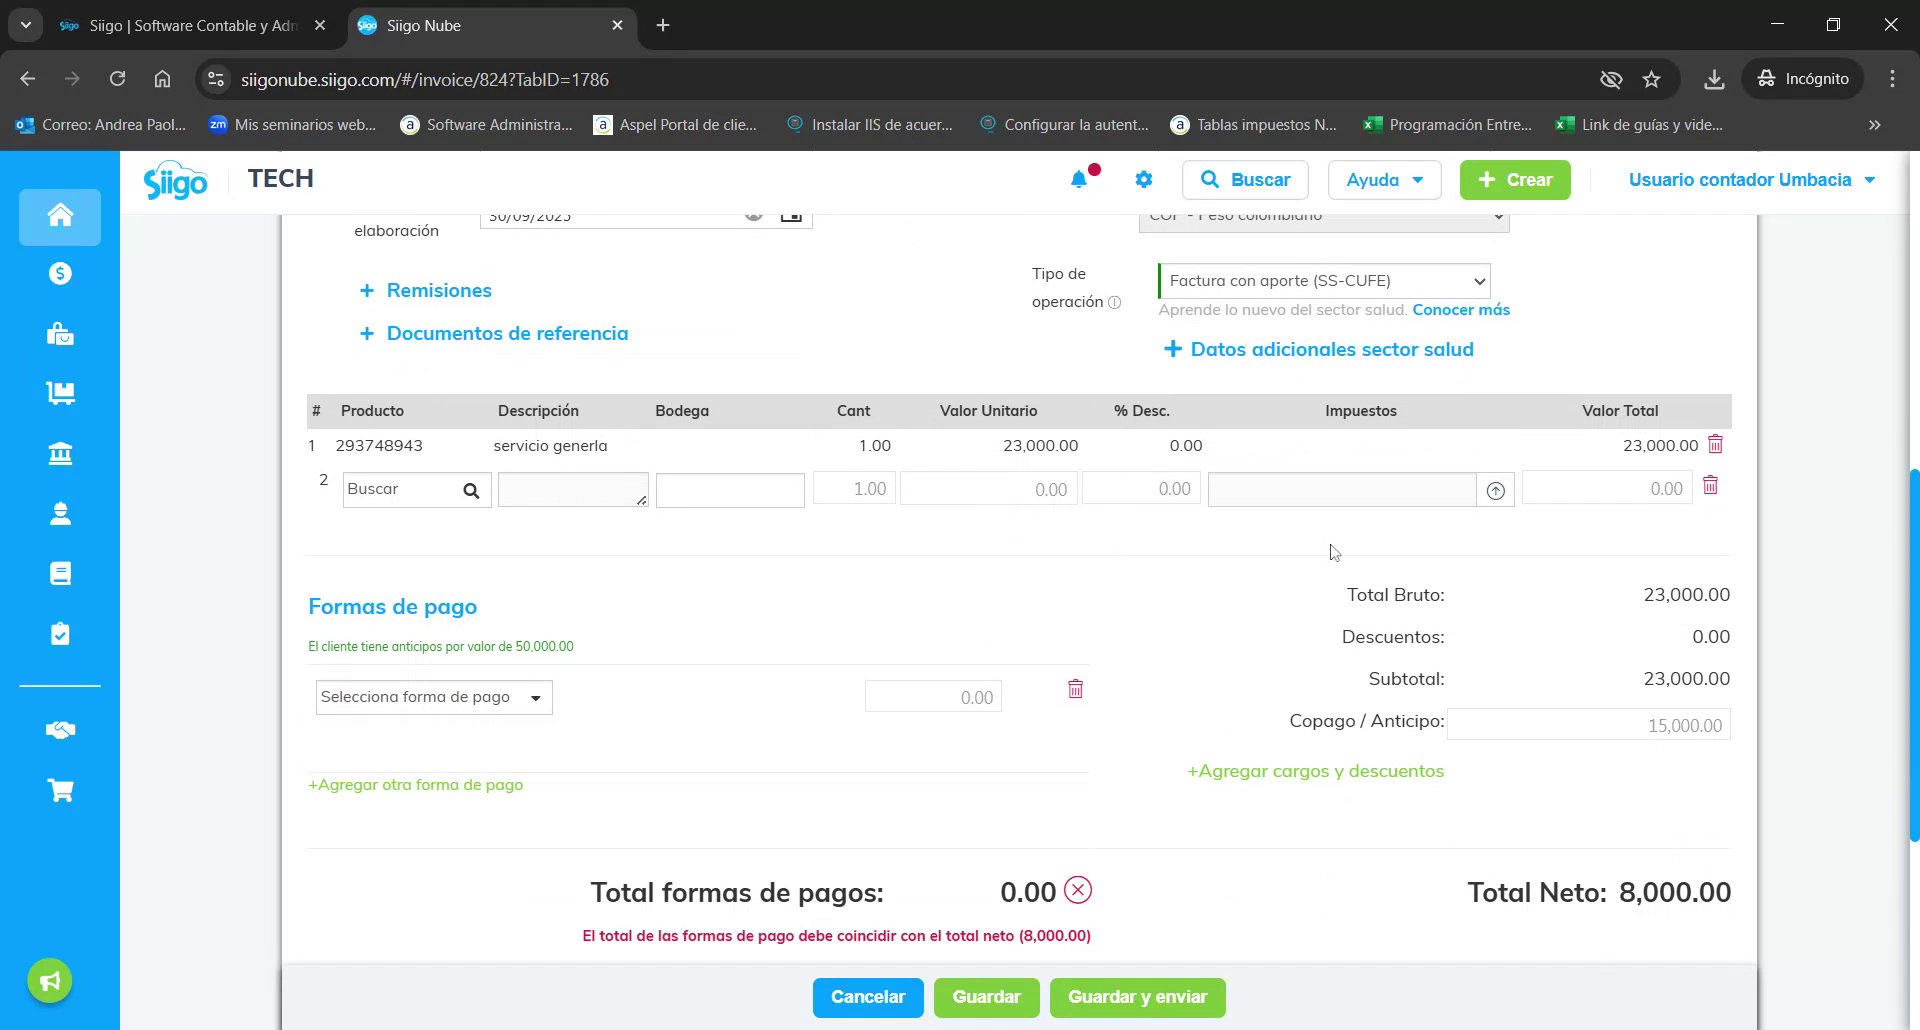Open the employees person sidebar icon

point(60,513)
